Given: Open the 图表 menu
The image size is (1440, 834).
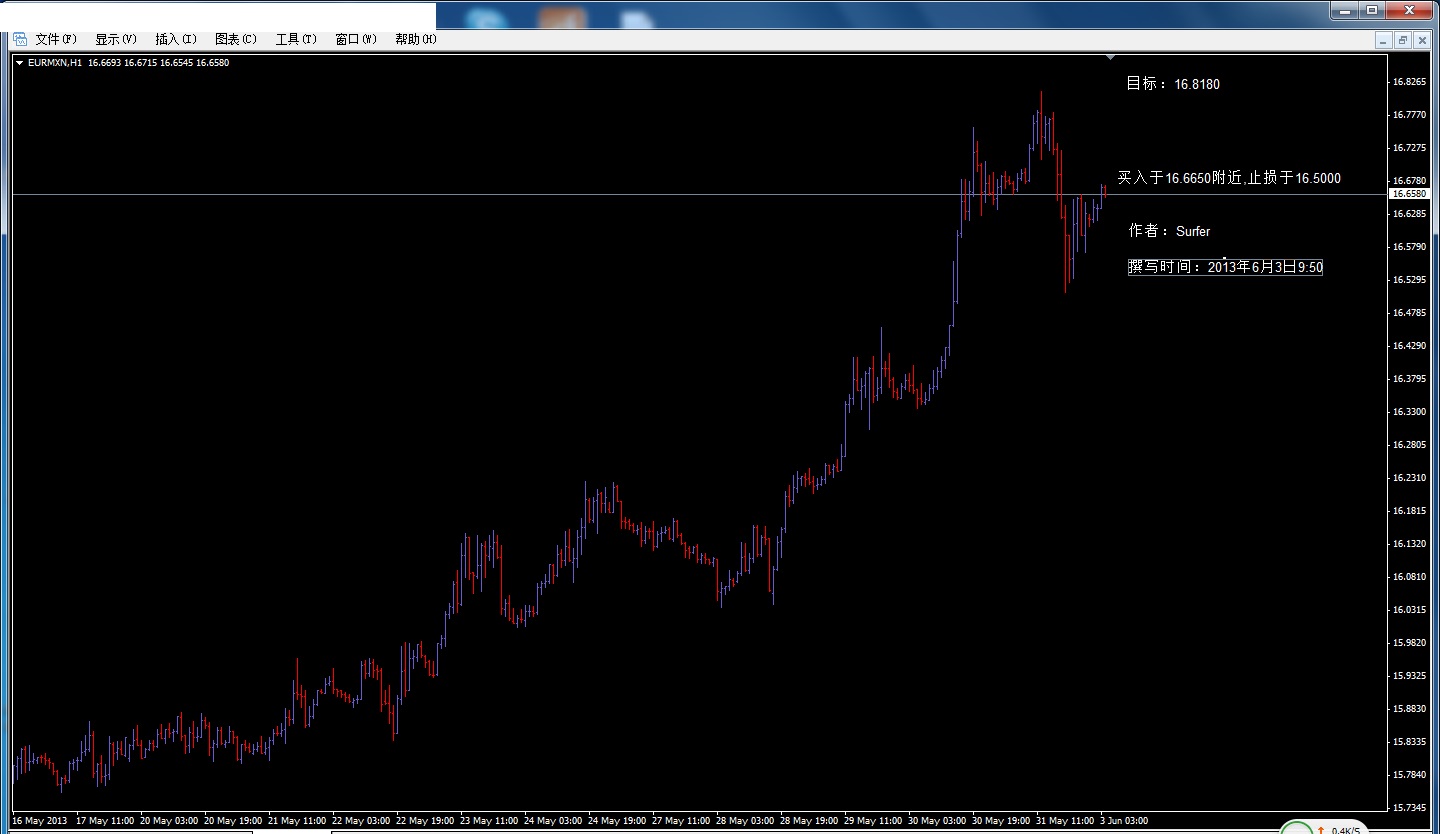Looking at the screenshot, I should tap(235, 39).
